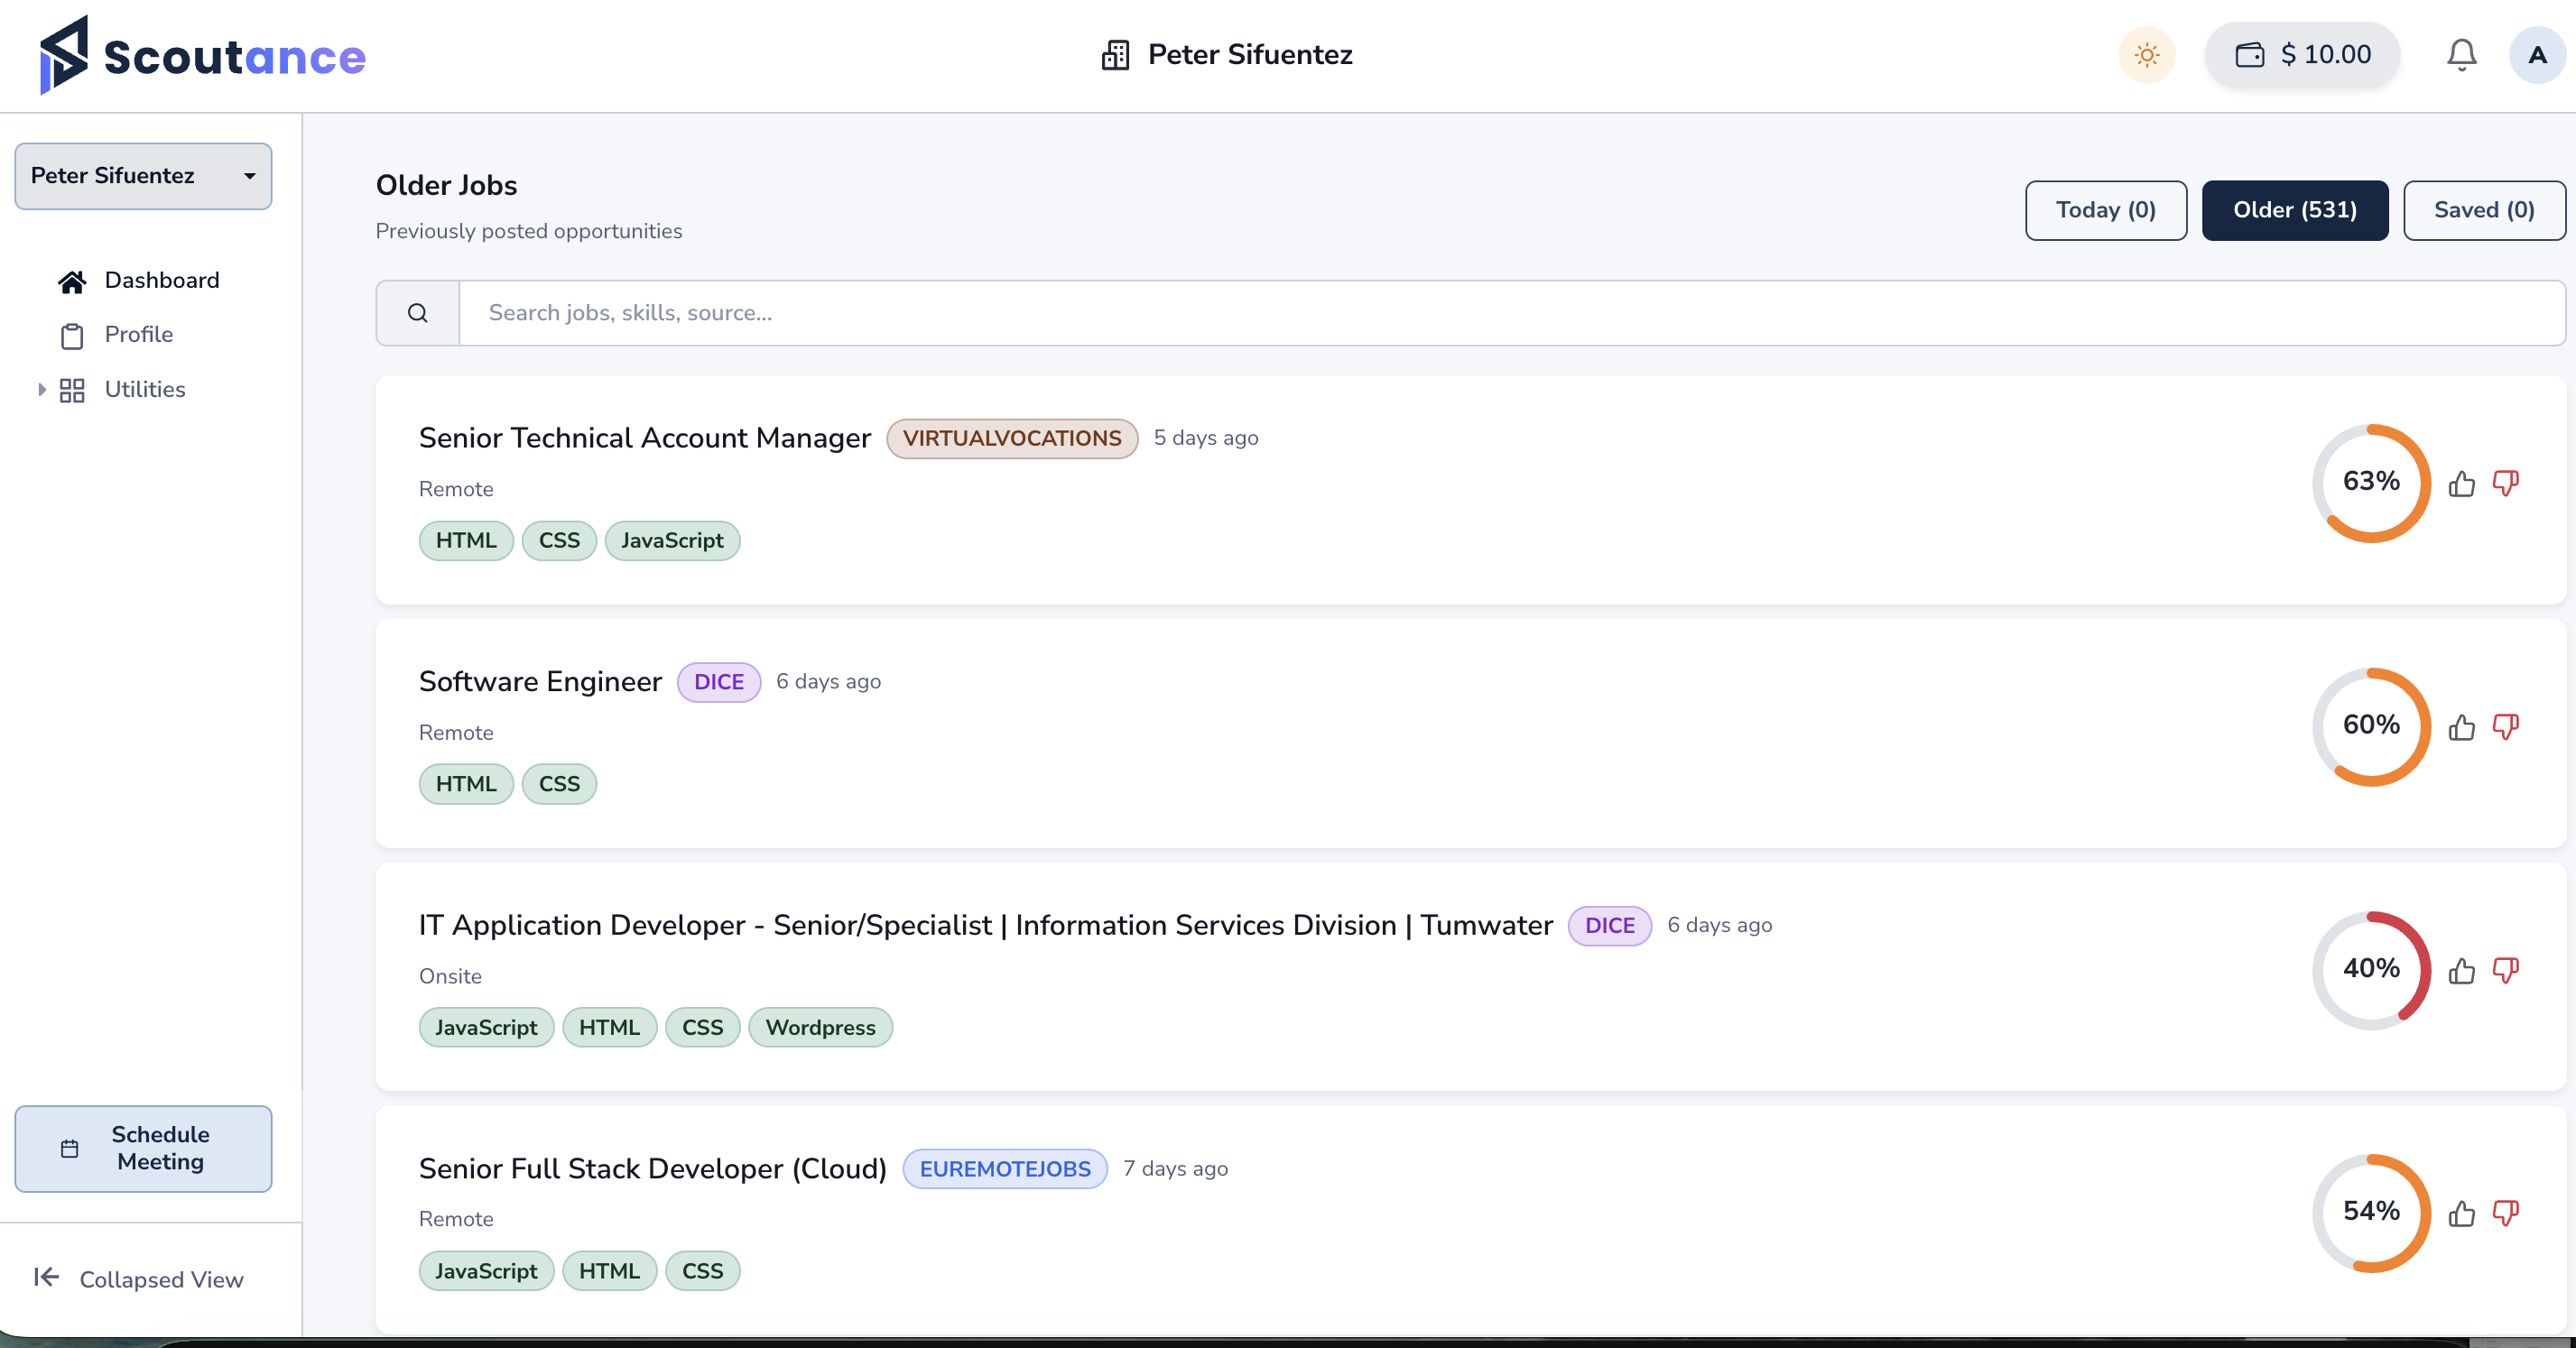Viewport: 2576px width, 1348px height.
Task: Toggle the sun light-mode theme icon
Action: 2146,54
